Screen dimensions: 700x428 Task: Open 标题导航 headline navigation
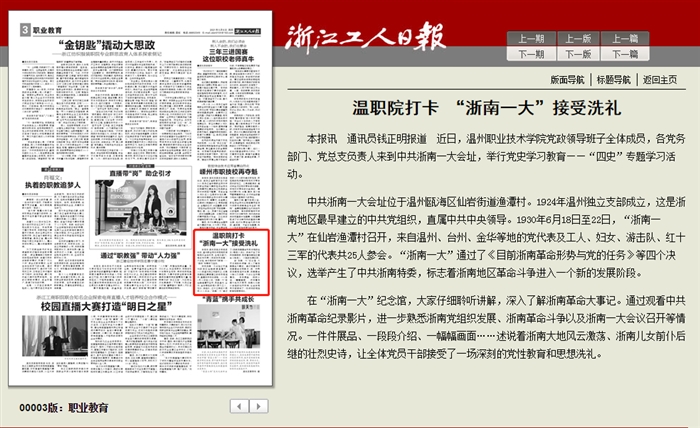coord(613,79)
